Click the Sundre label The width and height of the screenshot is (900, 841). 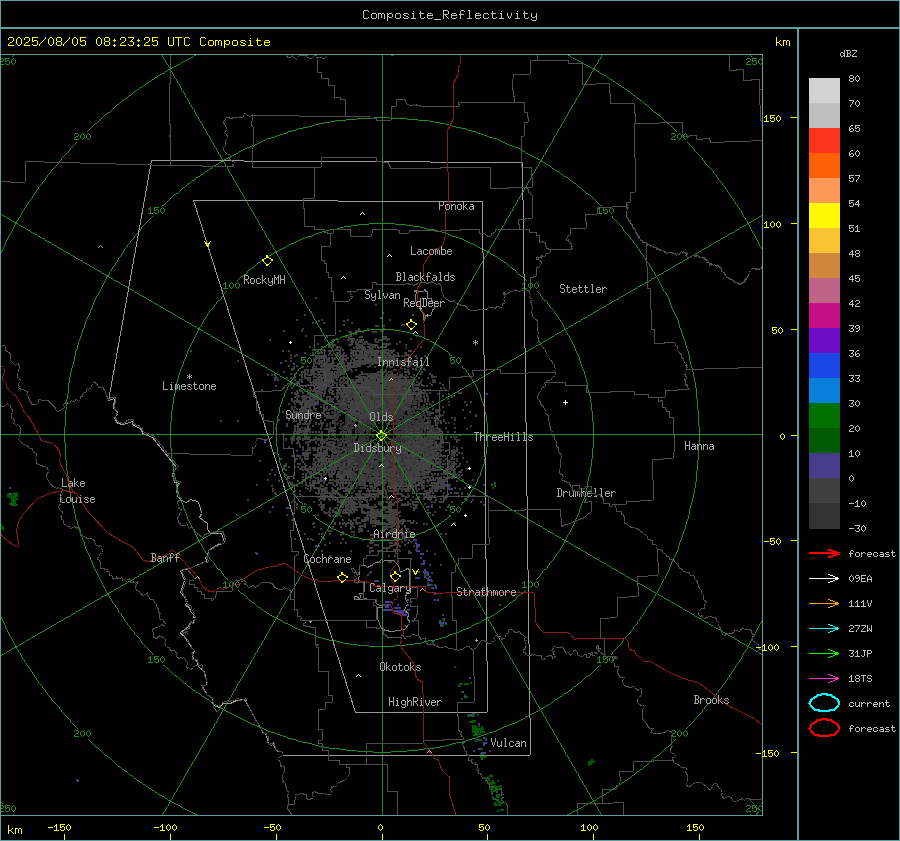(304, 415)
